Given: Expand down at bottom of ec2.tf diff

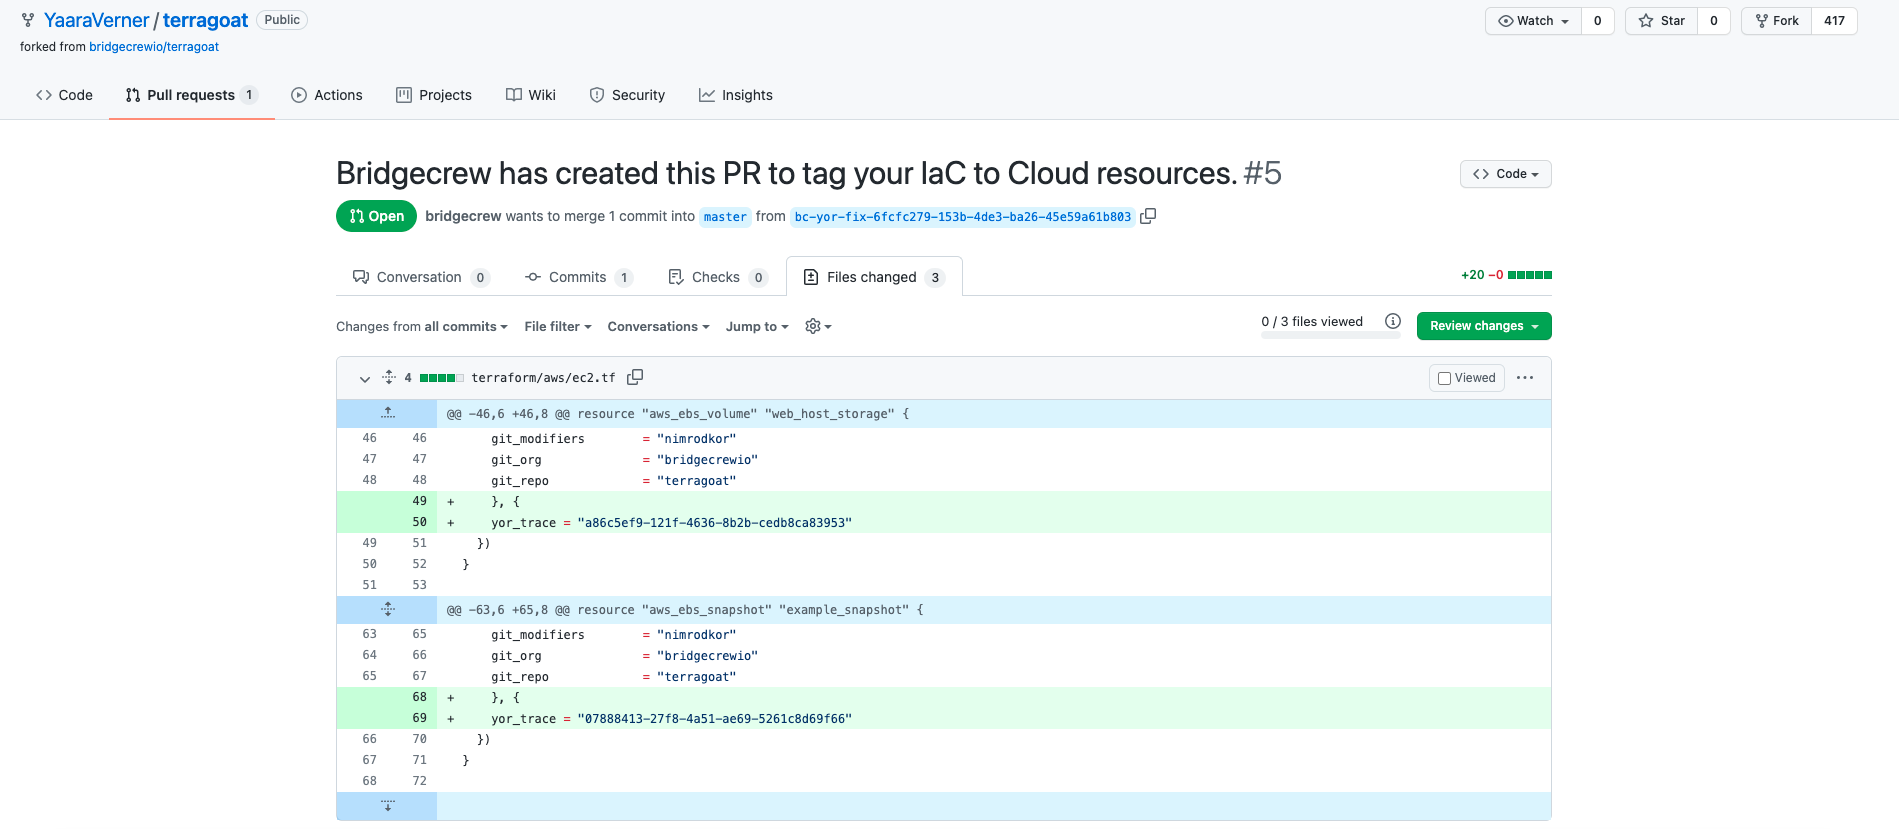Looking at the screenshot, I should tap(388, 805).
